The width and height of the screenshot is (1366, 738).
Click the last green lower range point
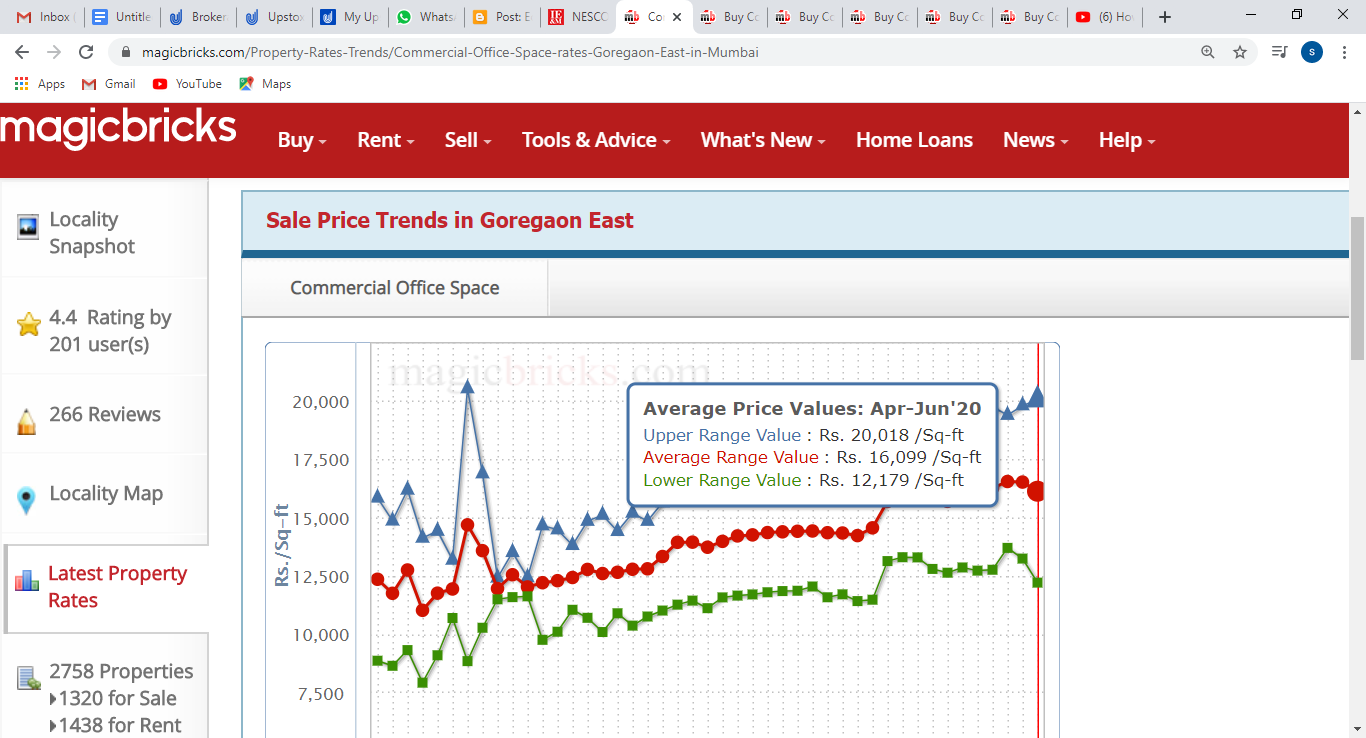click(x=1038, y=582)
